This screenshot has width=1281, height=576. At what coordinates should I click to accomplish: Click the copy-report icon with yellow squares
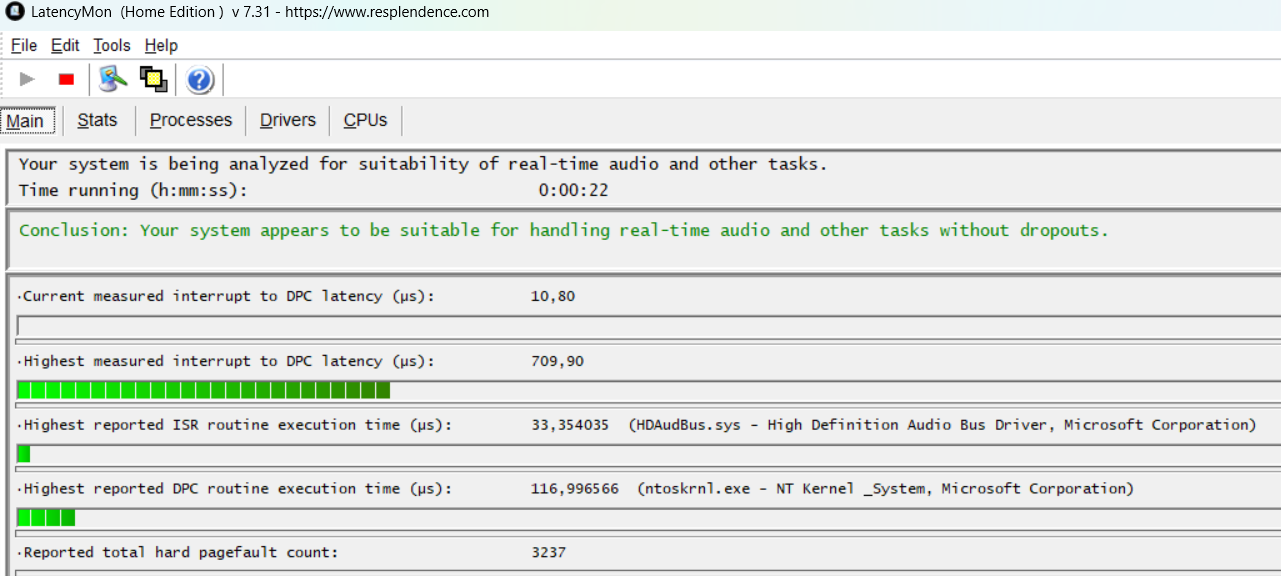[153, 79]
